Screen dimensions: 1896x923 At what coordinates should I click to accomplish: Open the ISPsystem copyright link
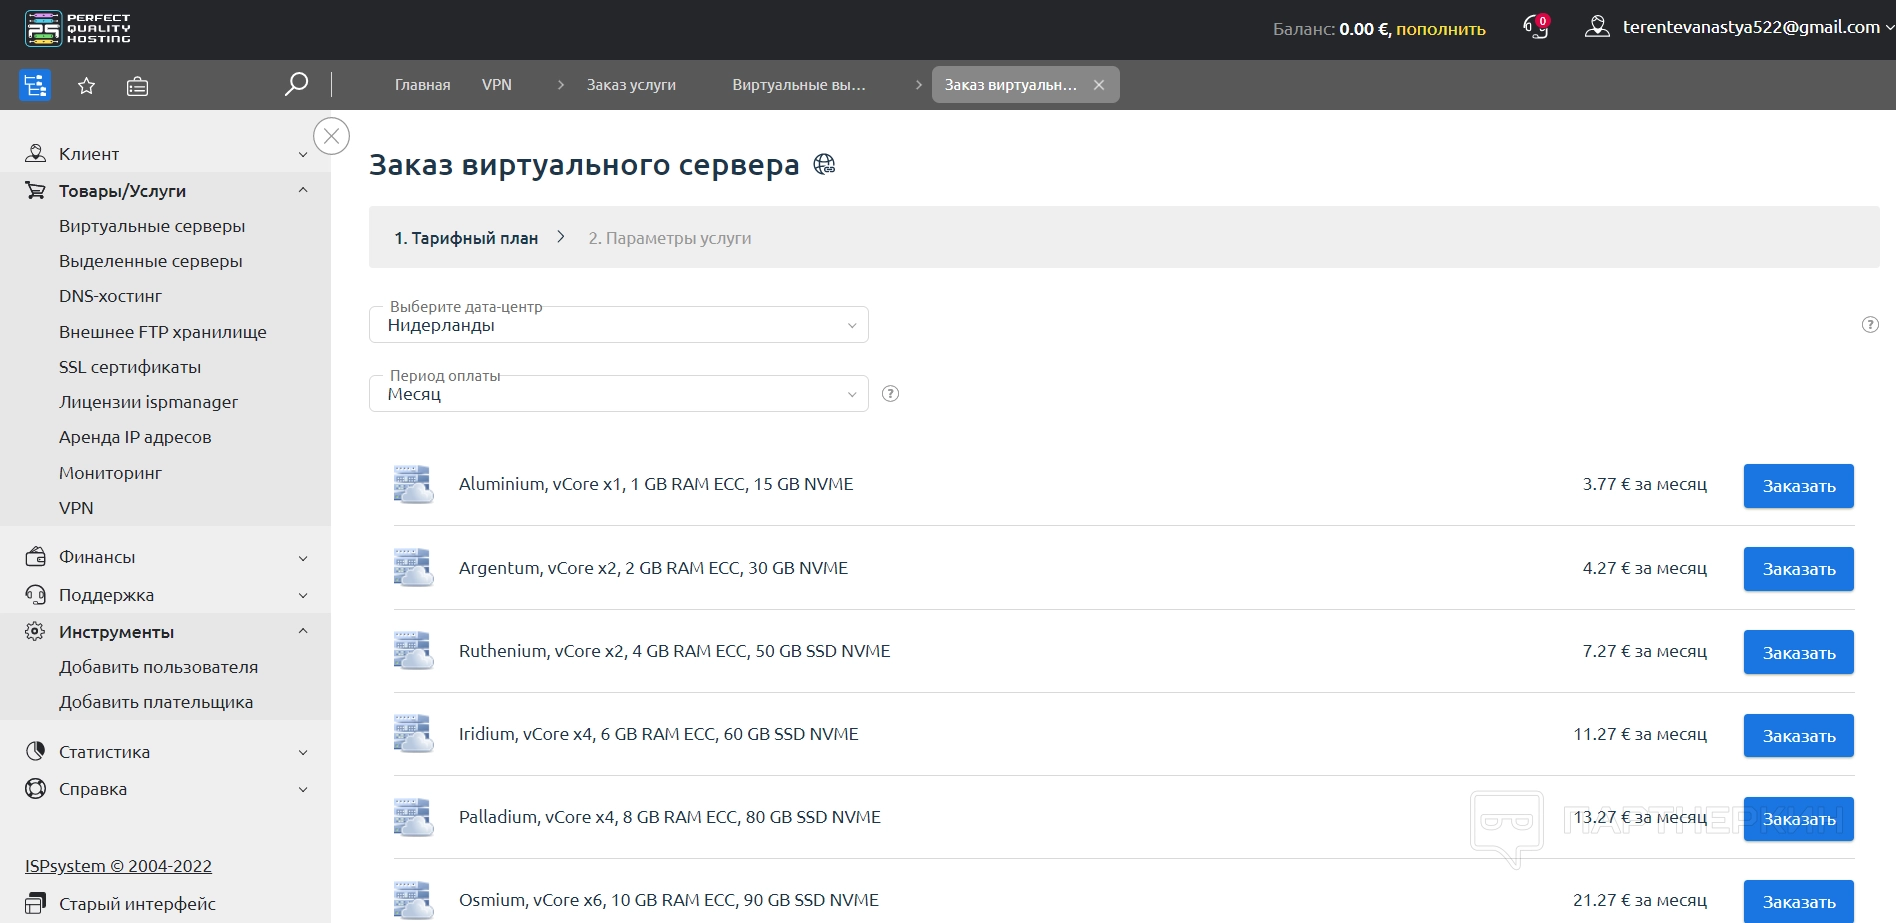click(x=118, y=866)
